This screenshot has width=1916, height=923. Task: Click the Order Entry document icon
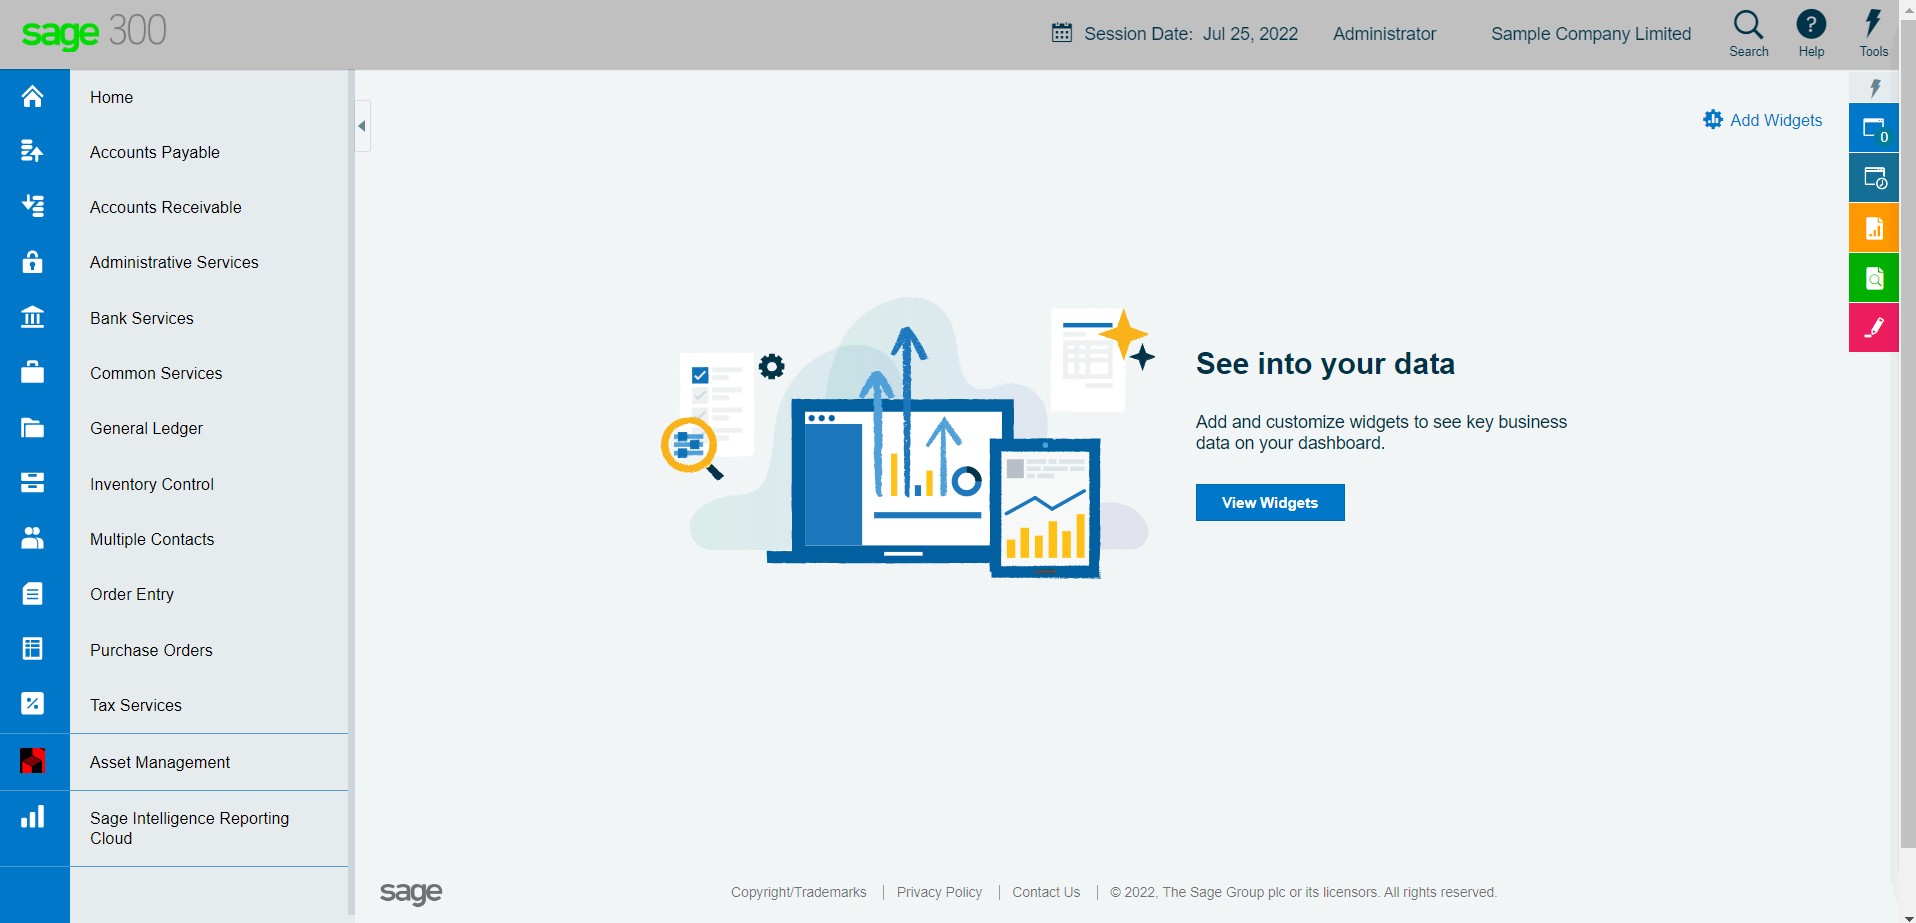click(x=33, y=594)
